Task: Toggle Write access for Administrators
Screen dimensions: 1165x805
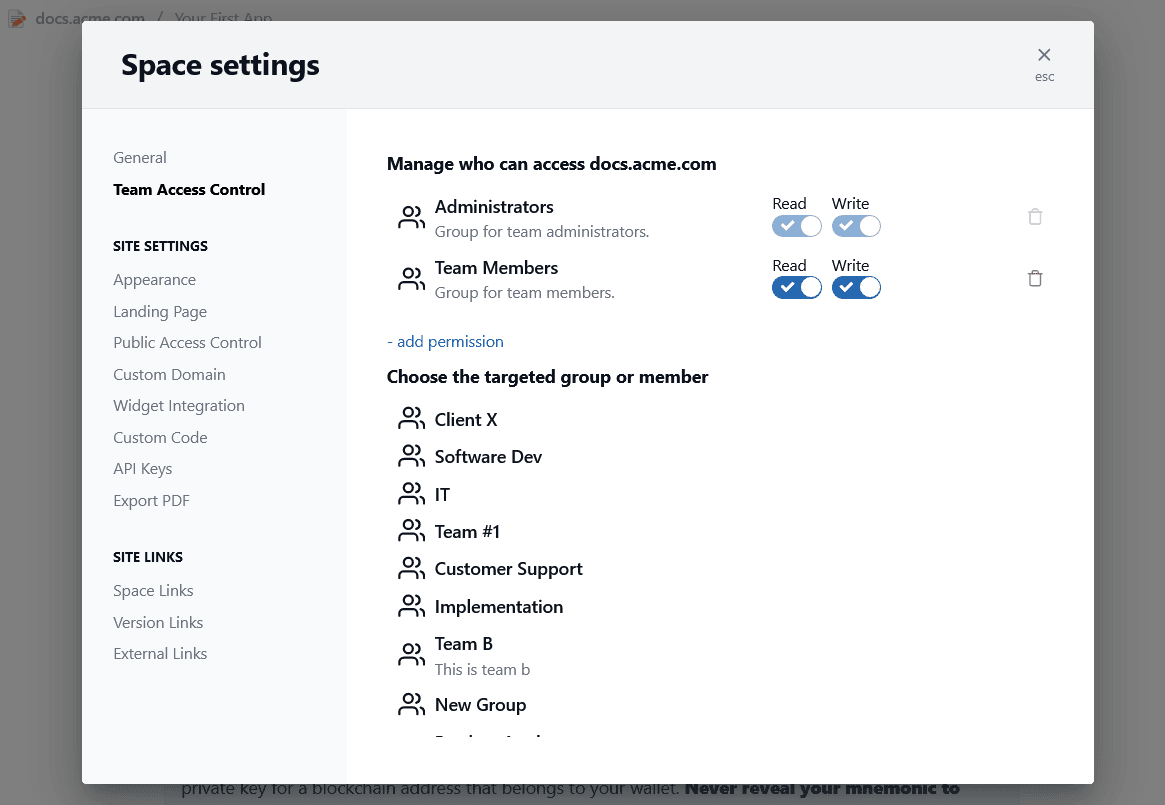Action: pos(856,226)
